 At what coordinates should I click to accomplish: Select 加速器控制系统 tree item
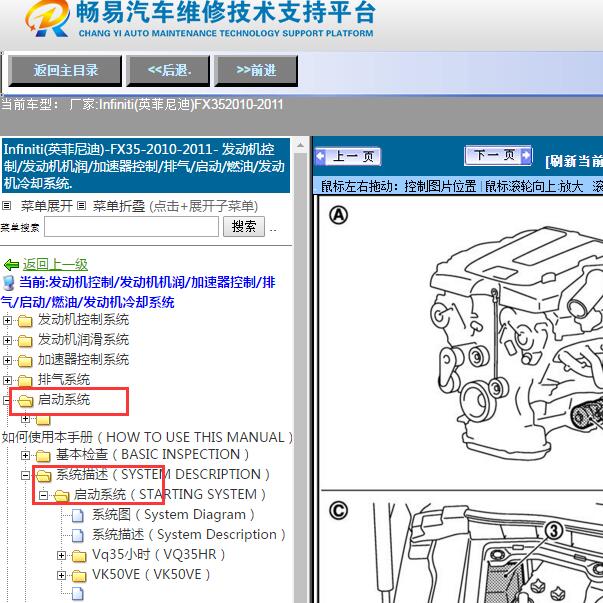pos(83,360)
